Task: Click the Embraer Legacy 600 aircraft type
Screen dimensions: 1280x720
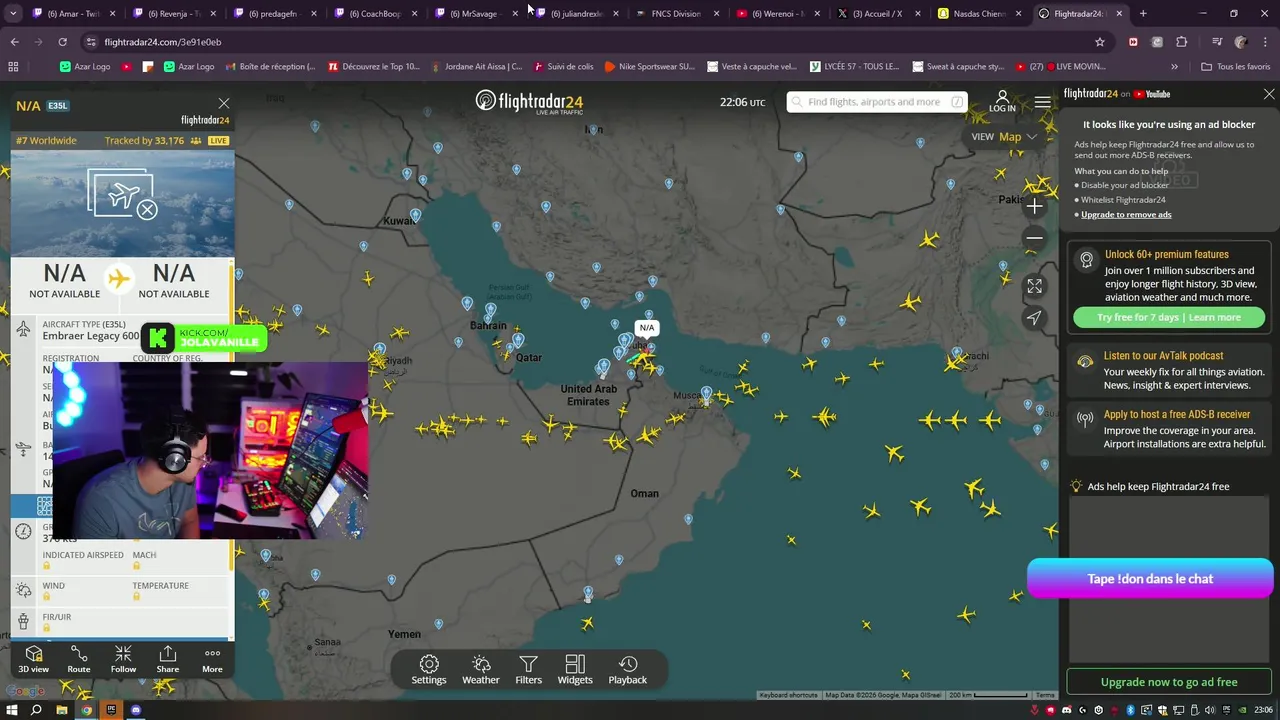Action: pyautogui.click(x=91, y=336)
